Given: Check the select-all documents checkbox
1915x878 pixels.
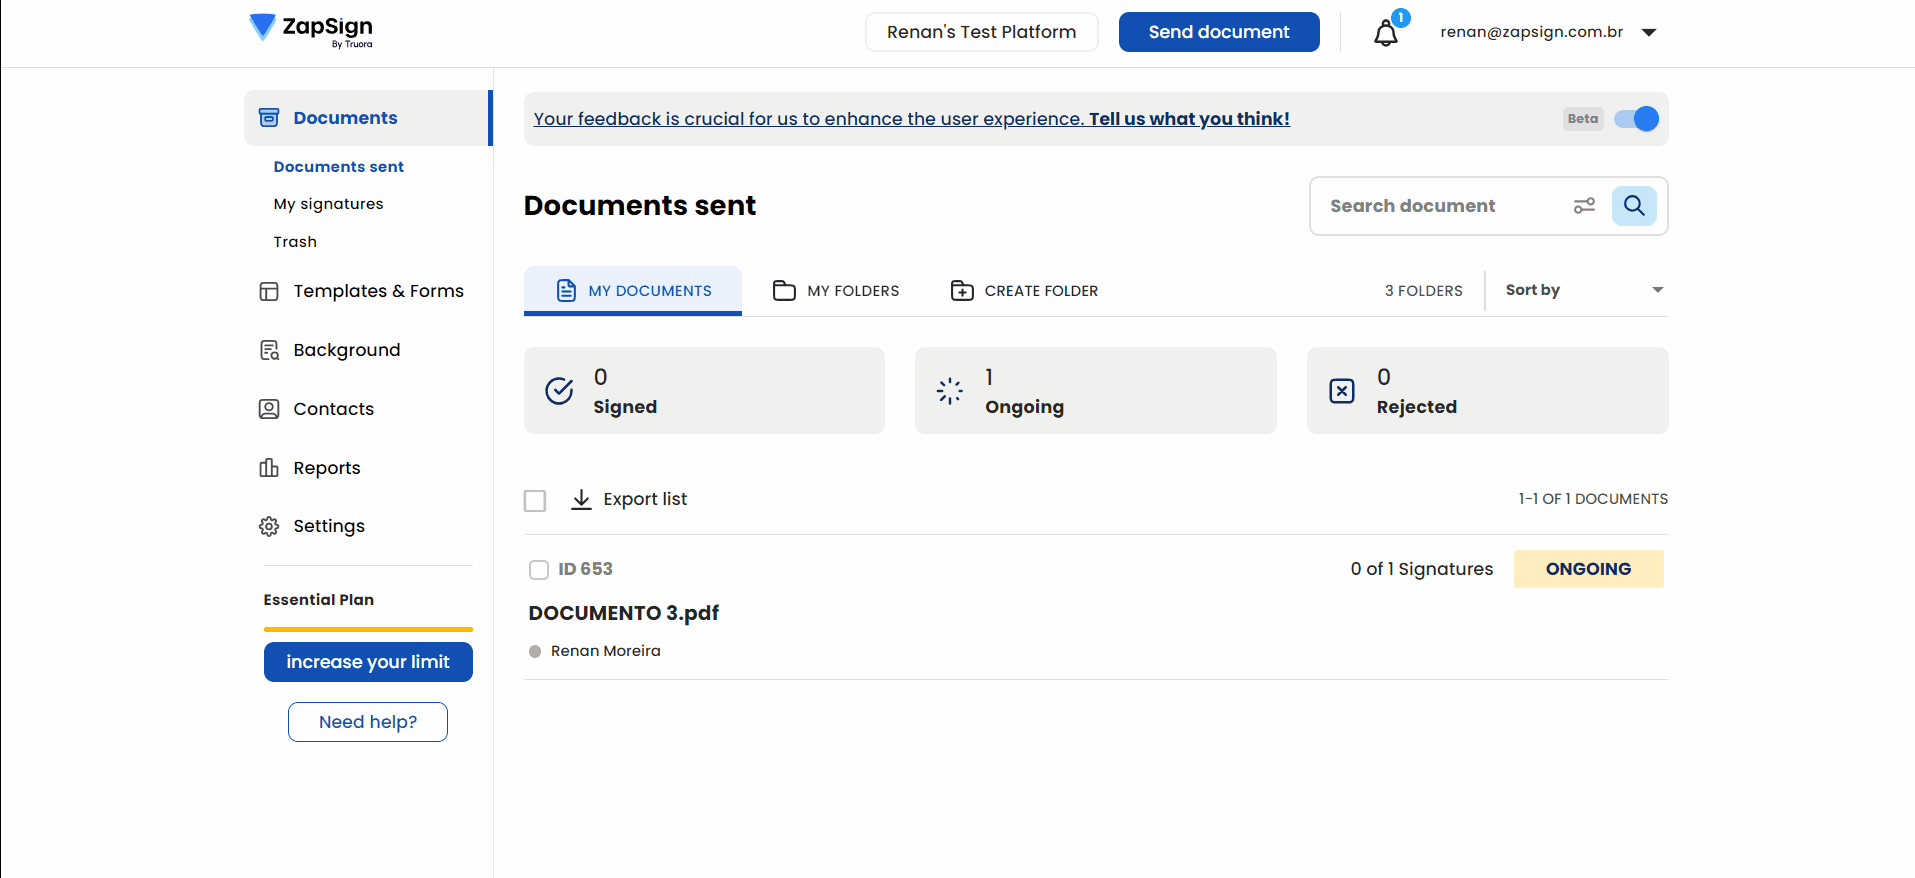Looking at the screenshot, I should pyautogui.click(x=535, y=500).
